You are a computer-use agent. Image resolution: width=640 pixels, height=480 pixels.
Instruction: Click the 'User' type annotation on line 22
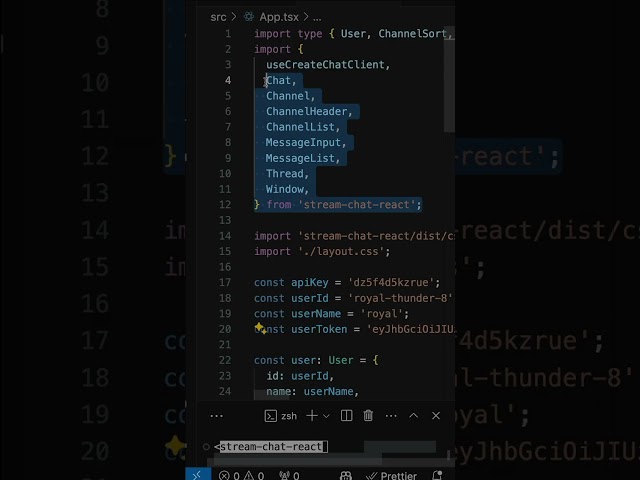click(340, 360)
